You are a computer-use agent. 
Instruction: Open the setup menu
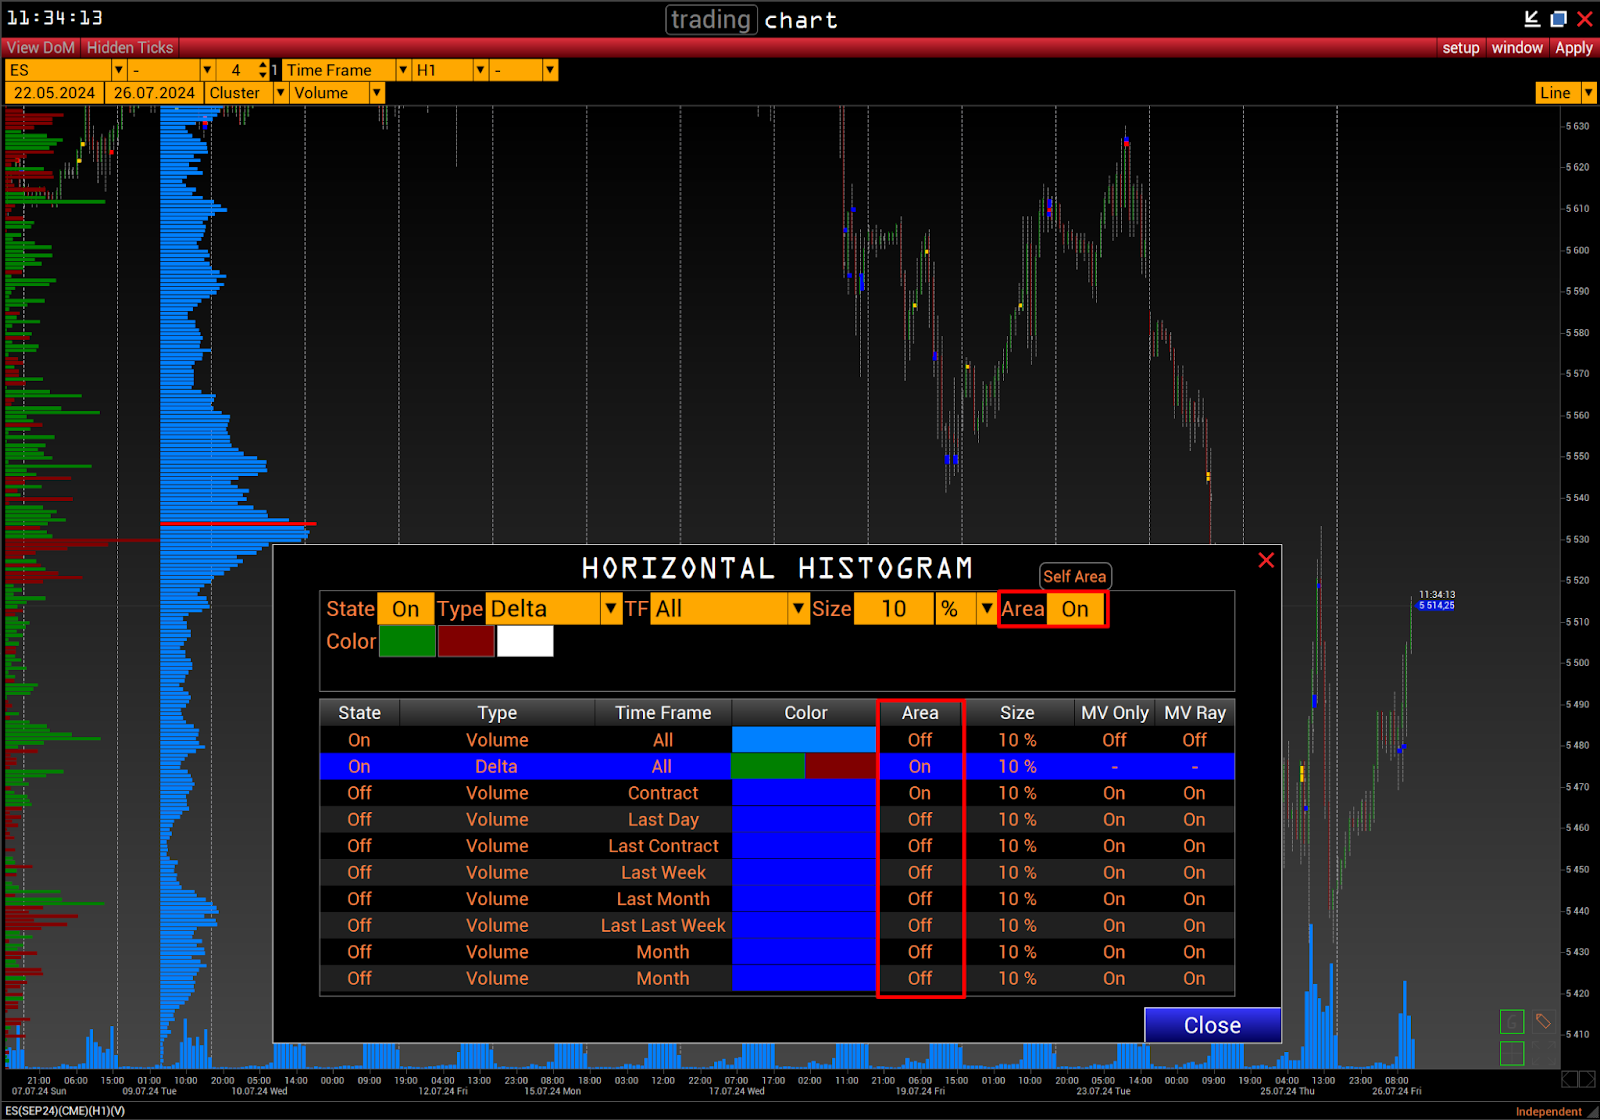pyautogui.click(x=1460, y=48)
